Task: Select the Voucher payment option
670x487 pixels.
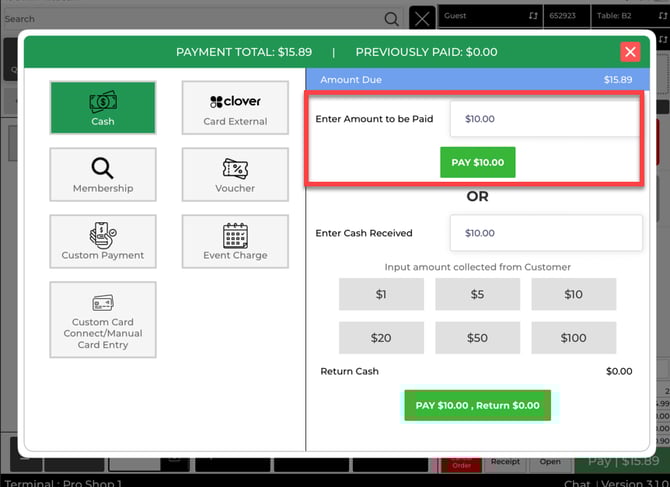Action: click(x=235, y=175)
